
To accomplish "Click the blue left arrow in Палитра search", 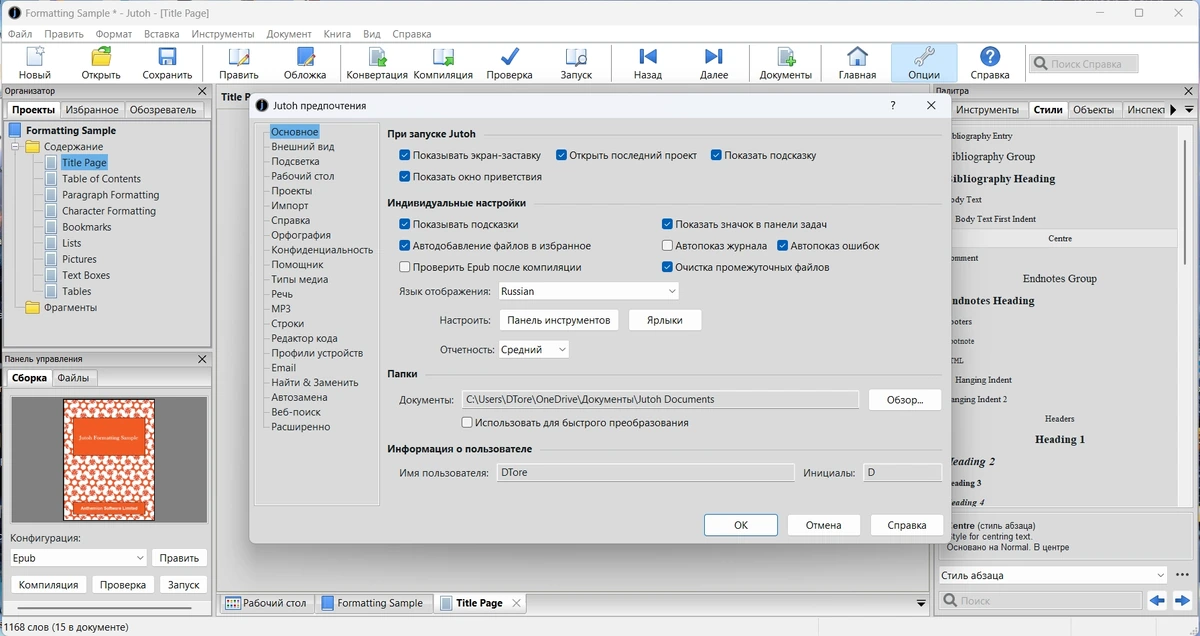I will (1157, 601).
